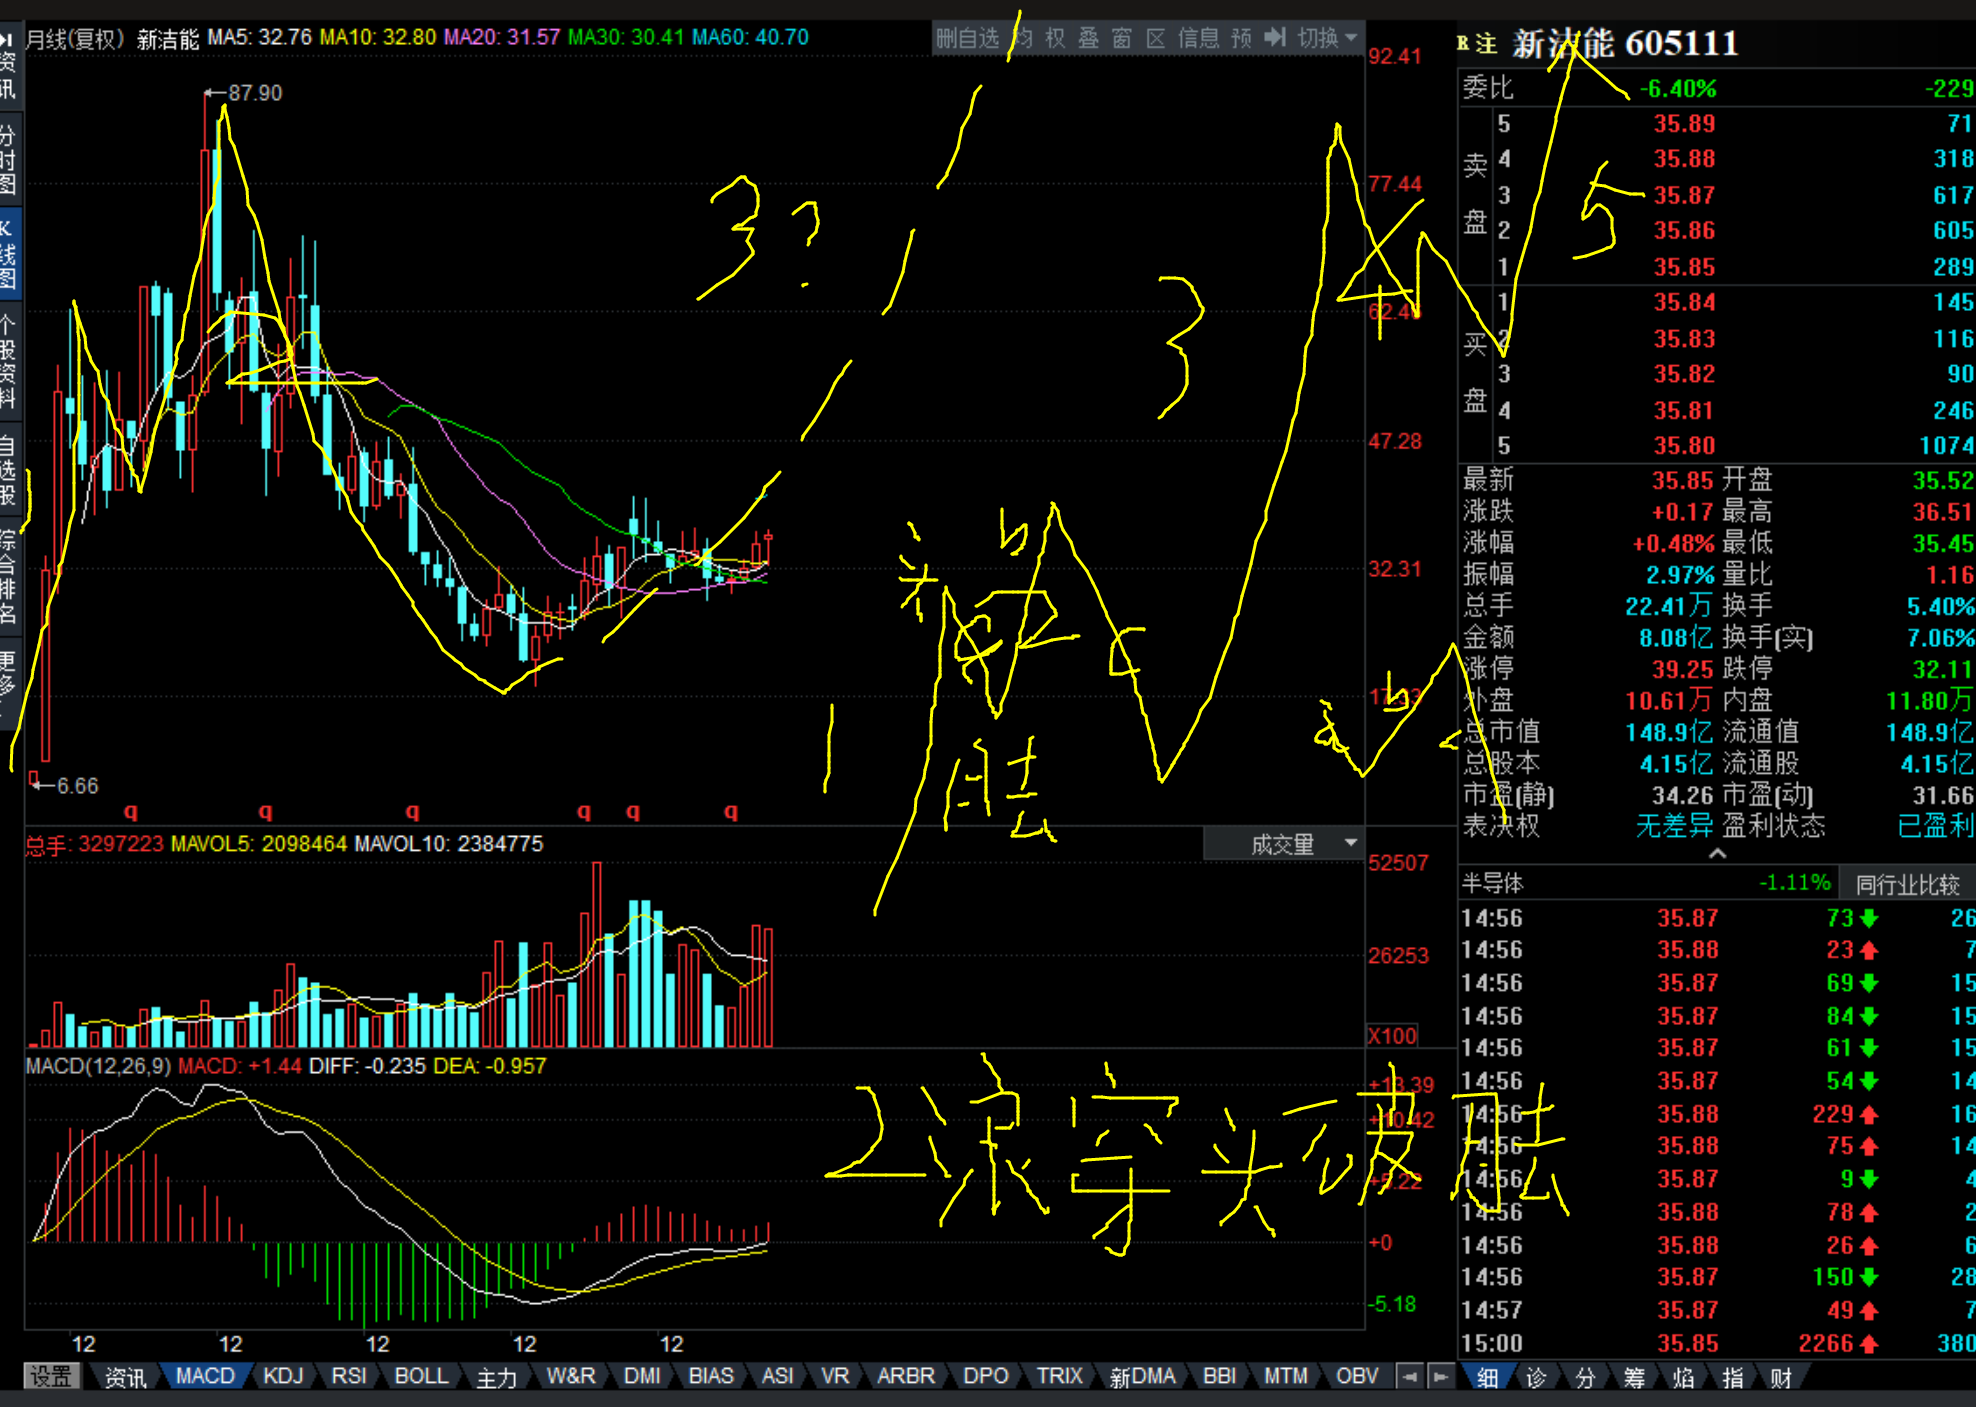Switch to 分时图 intraday view in sidebar

[x=9, y=160]
